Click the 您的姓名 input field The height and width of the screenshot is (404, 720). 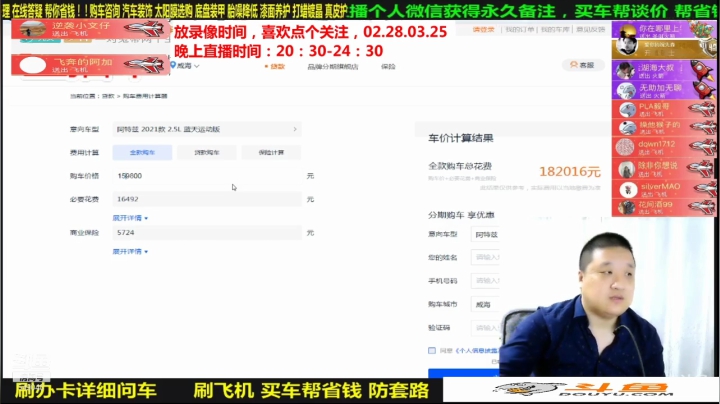485,258
